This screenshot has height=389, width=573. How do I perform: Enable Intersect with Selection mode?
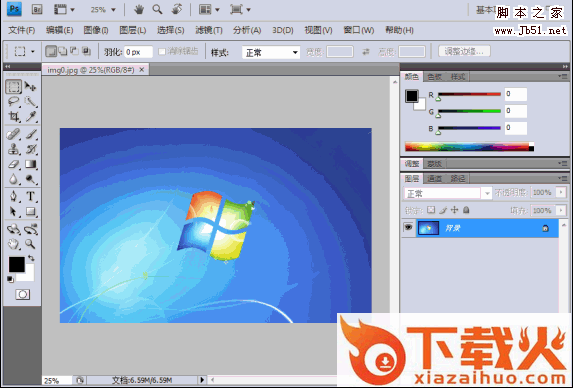pos(86,51)
